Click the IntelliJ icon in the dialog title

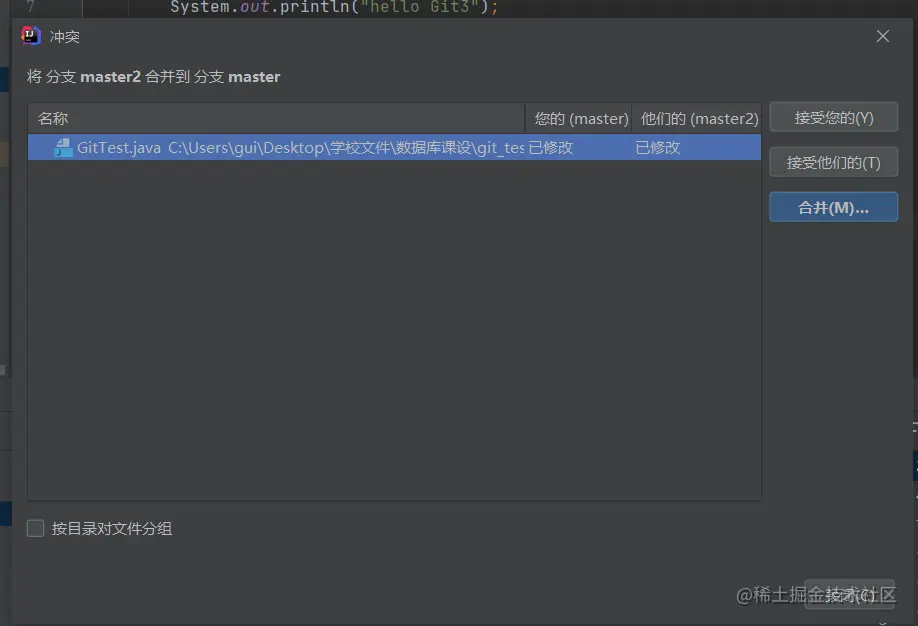[x=31, y=36]
